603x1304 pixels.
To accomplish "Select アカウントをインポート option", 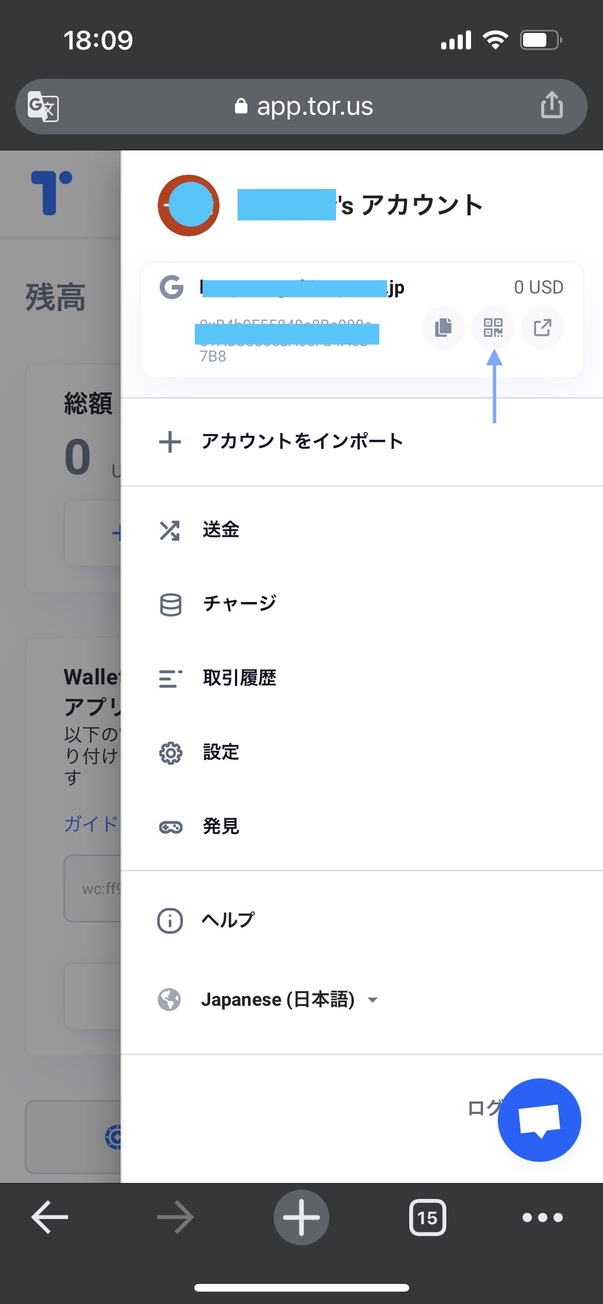I will pyautogui.click(x=362, y=441).
